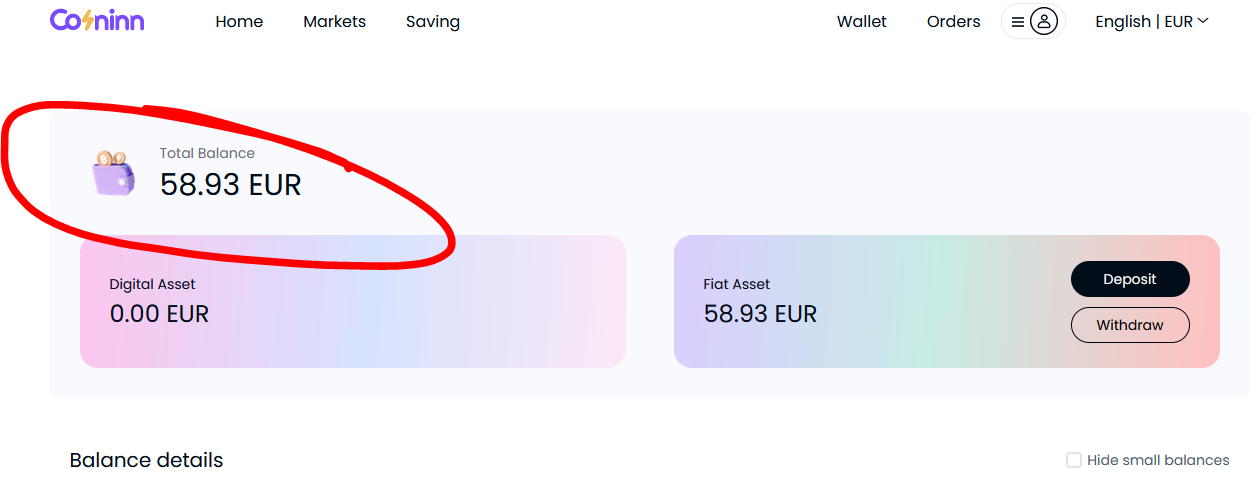Click the Deposit button
The width and height of the screenshot is (1251, 484).
1130,279
